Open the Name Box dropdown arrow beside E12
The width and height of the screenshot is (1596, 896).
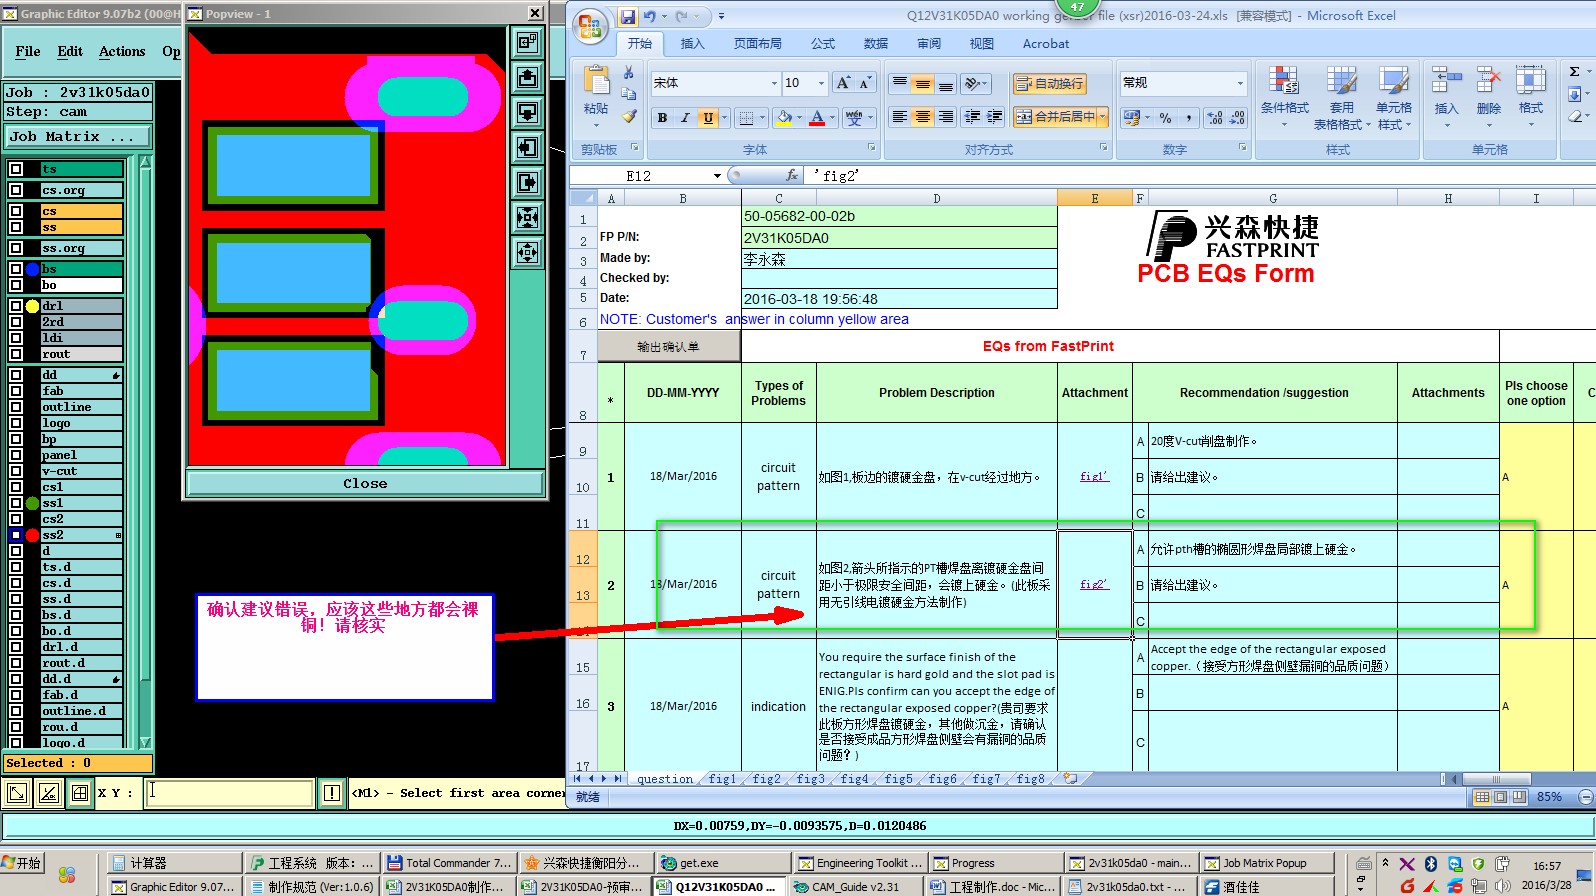(x=717, y=176)
